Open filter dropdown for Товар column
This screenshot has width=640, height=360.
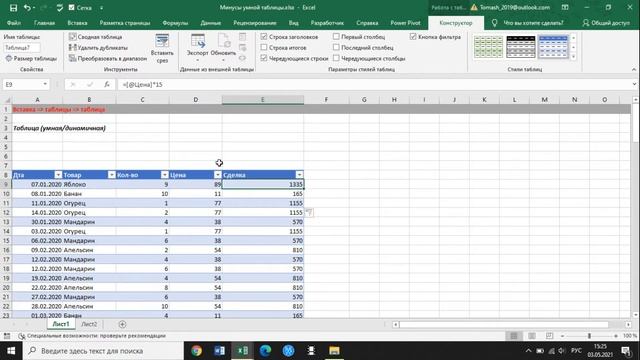[x=111, y=175]
